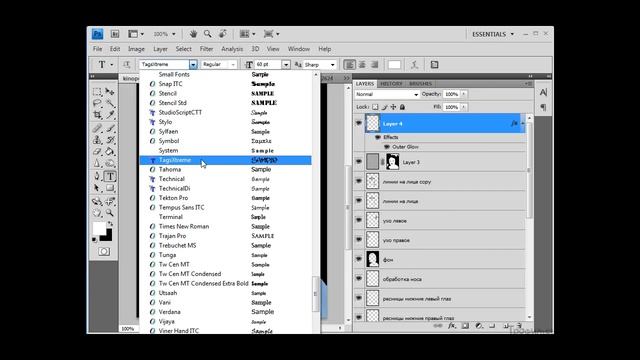Viewport: 640px width, 360px height.
Task: Select the Eyedropper tool
Action: (110, 115)
